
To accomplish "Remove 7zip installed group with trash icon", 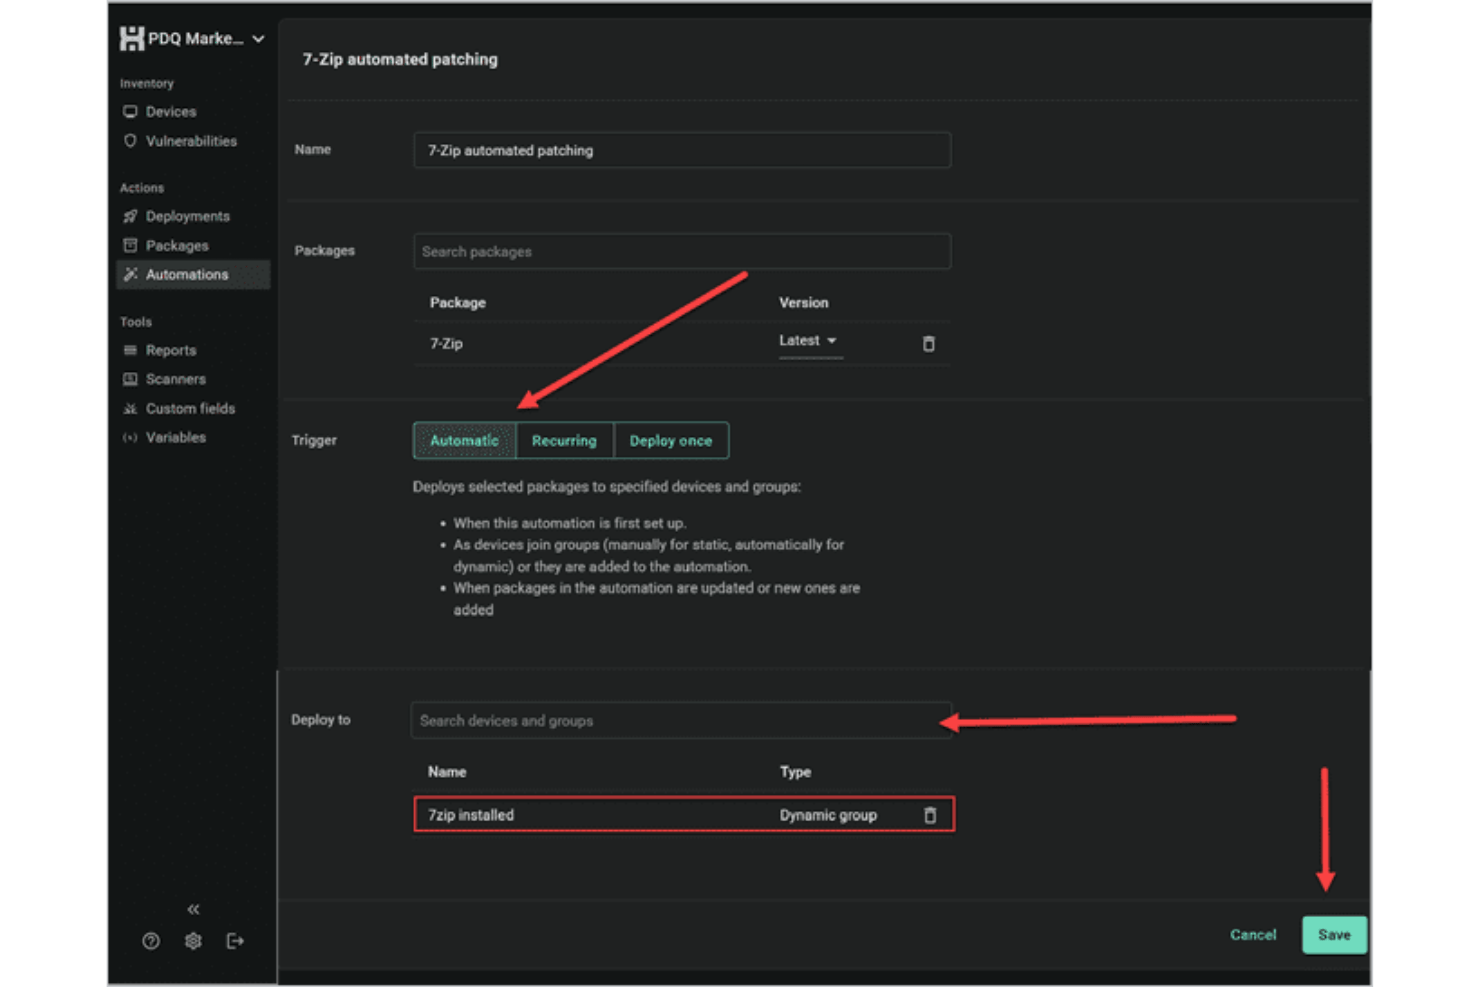I will (930, 815).
